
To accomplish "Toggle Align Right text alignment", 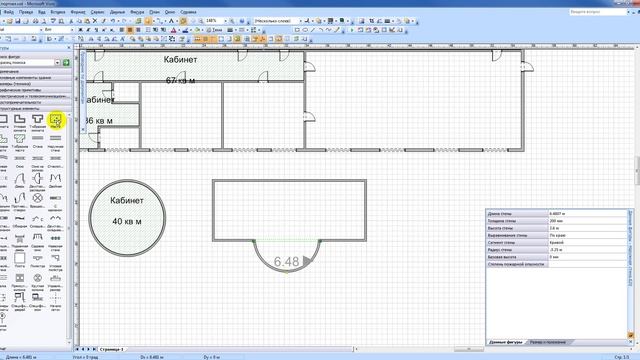I will (138, 30).
